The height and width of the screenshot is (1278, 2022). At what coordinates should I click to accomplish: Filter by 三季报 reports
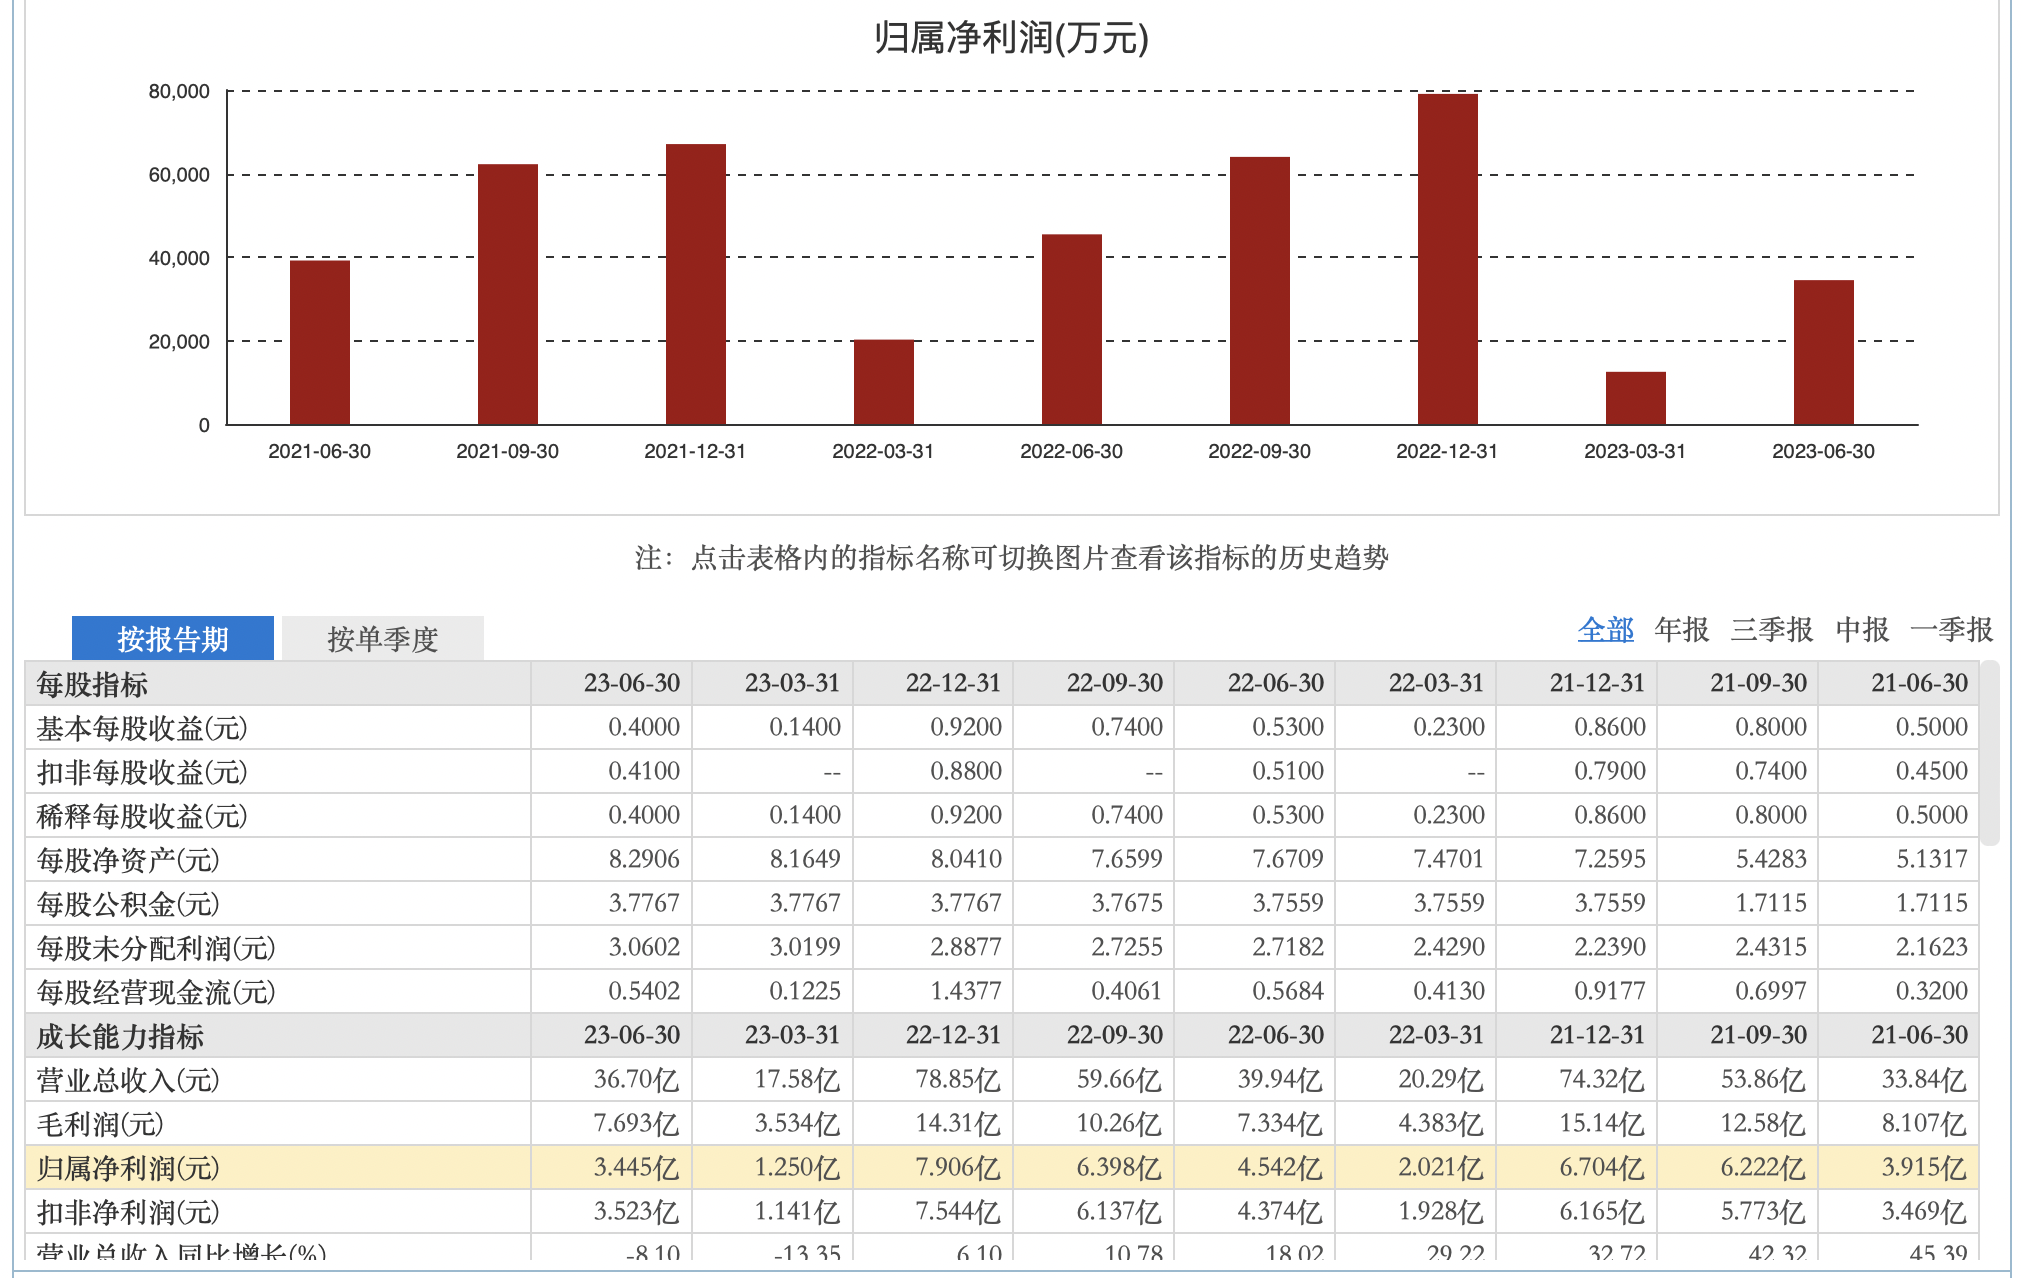tap(1771, 630)
